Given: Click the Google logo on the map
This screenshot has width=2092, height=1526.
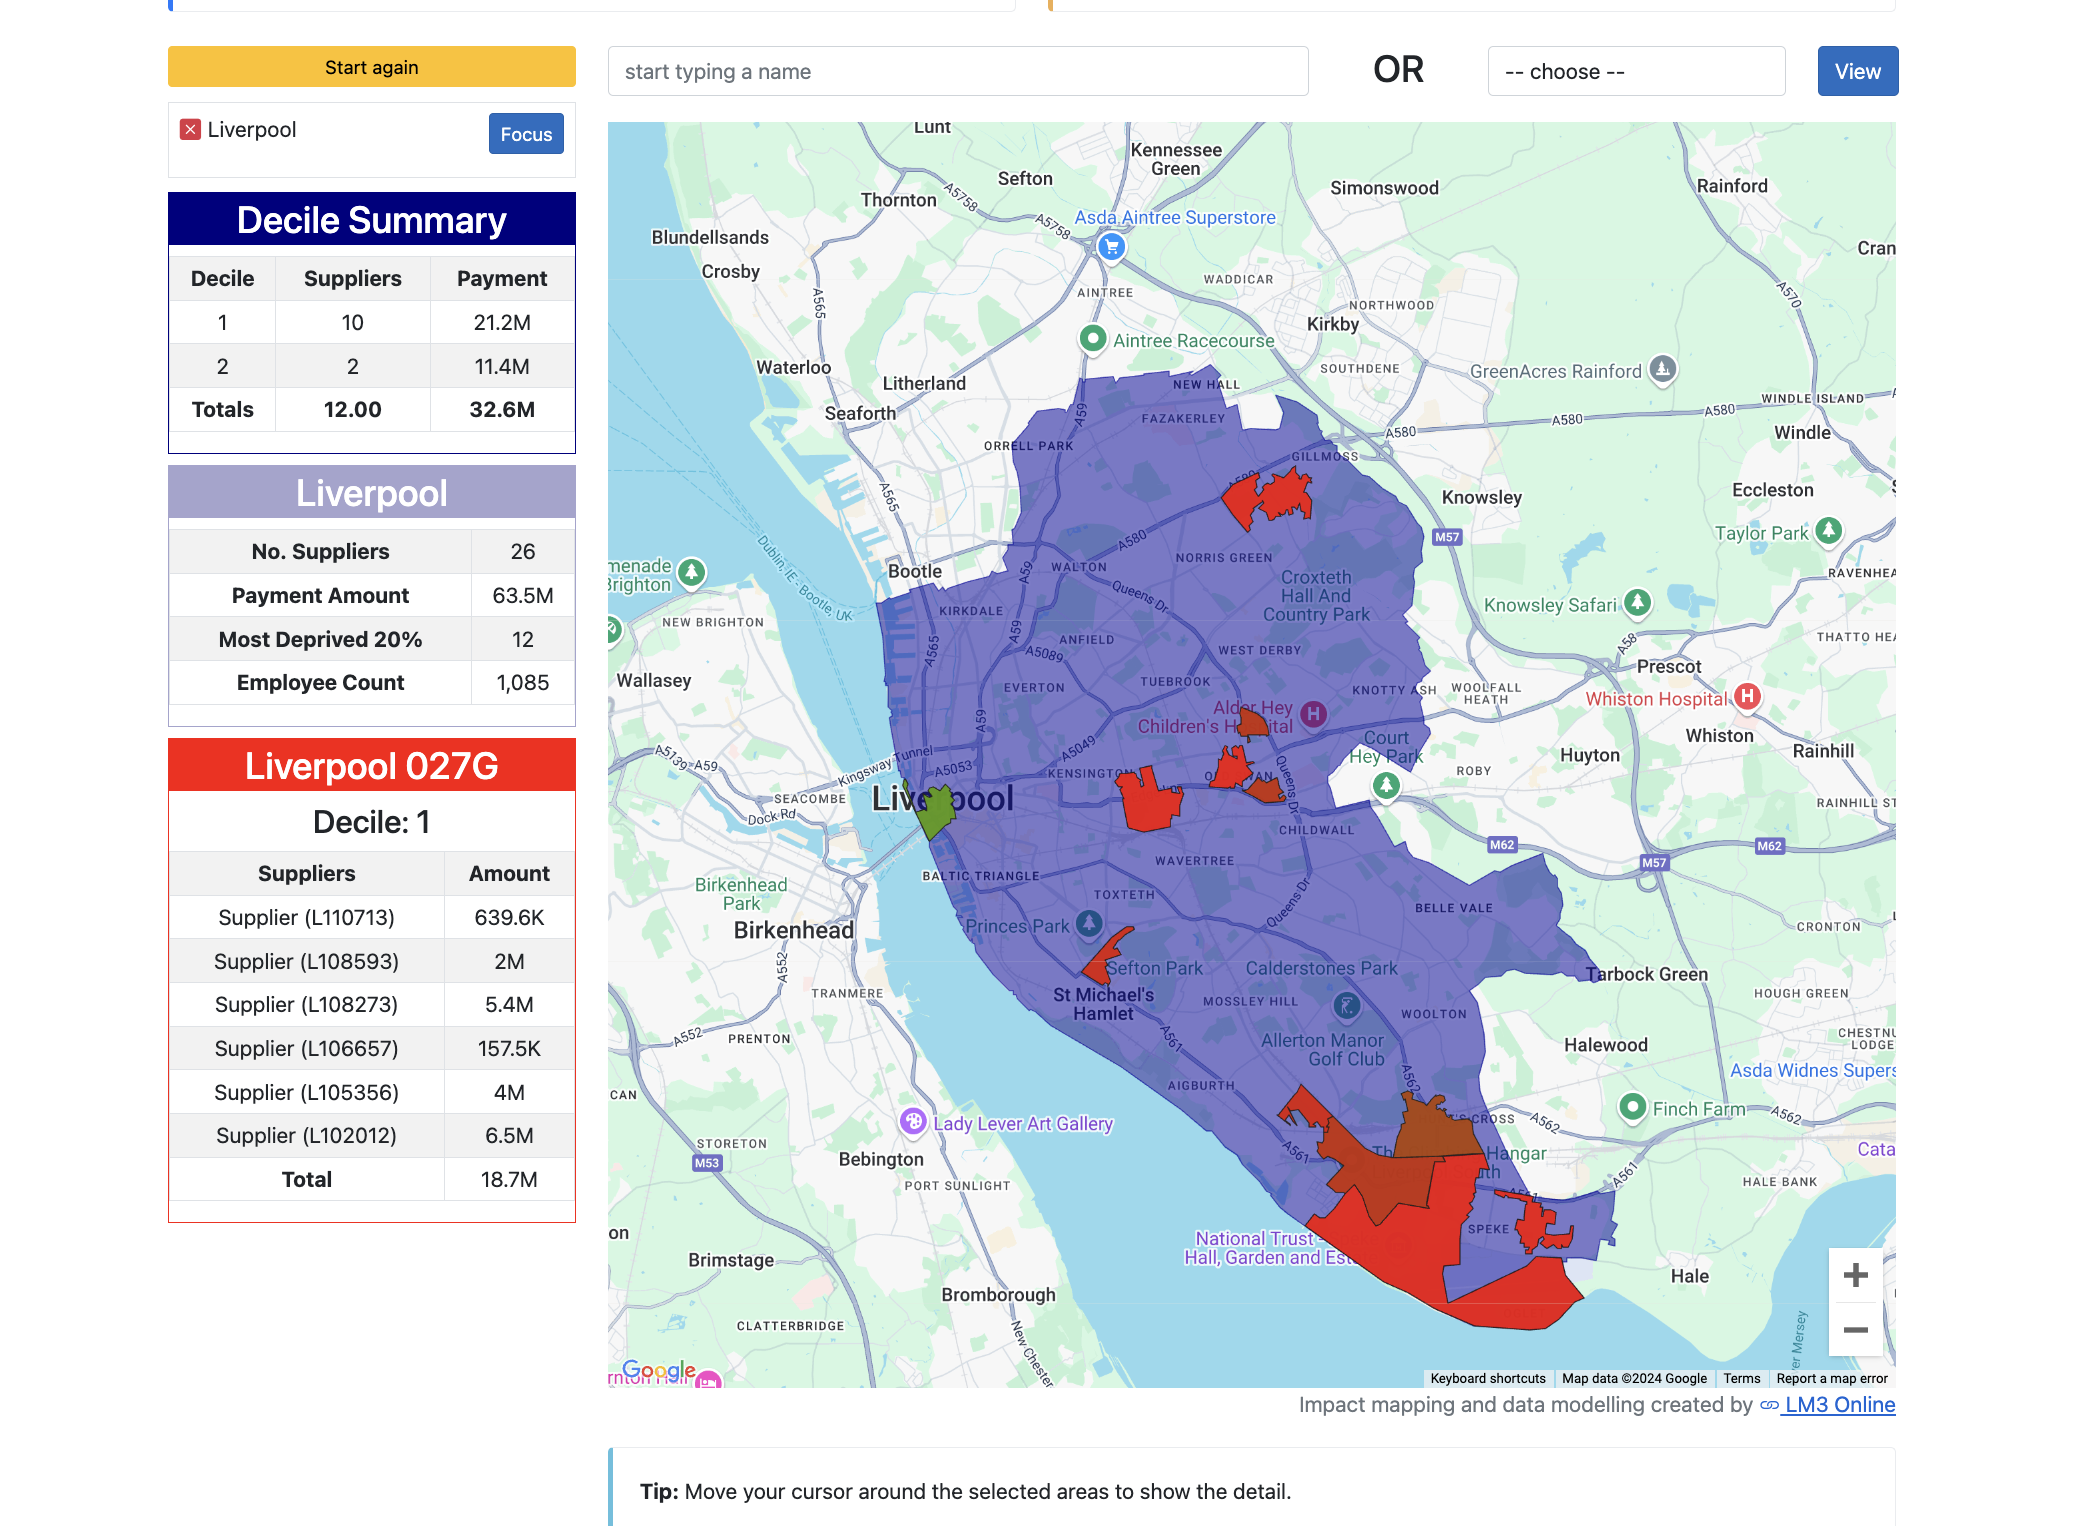Looking at the screenshot, I should click(x=658, y=1370).
